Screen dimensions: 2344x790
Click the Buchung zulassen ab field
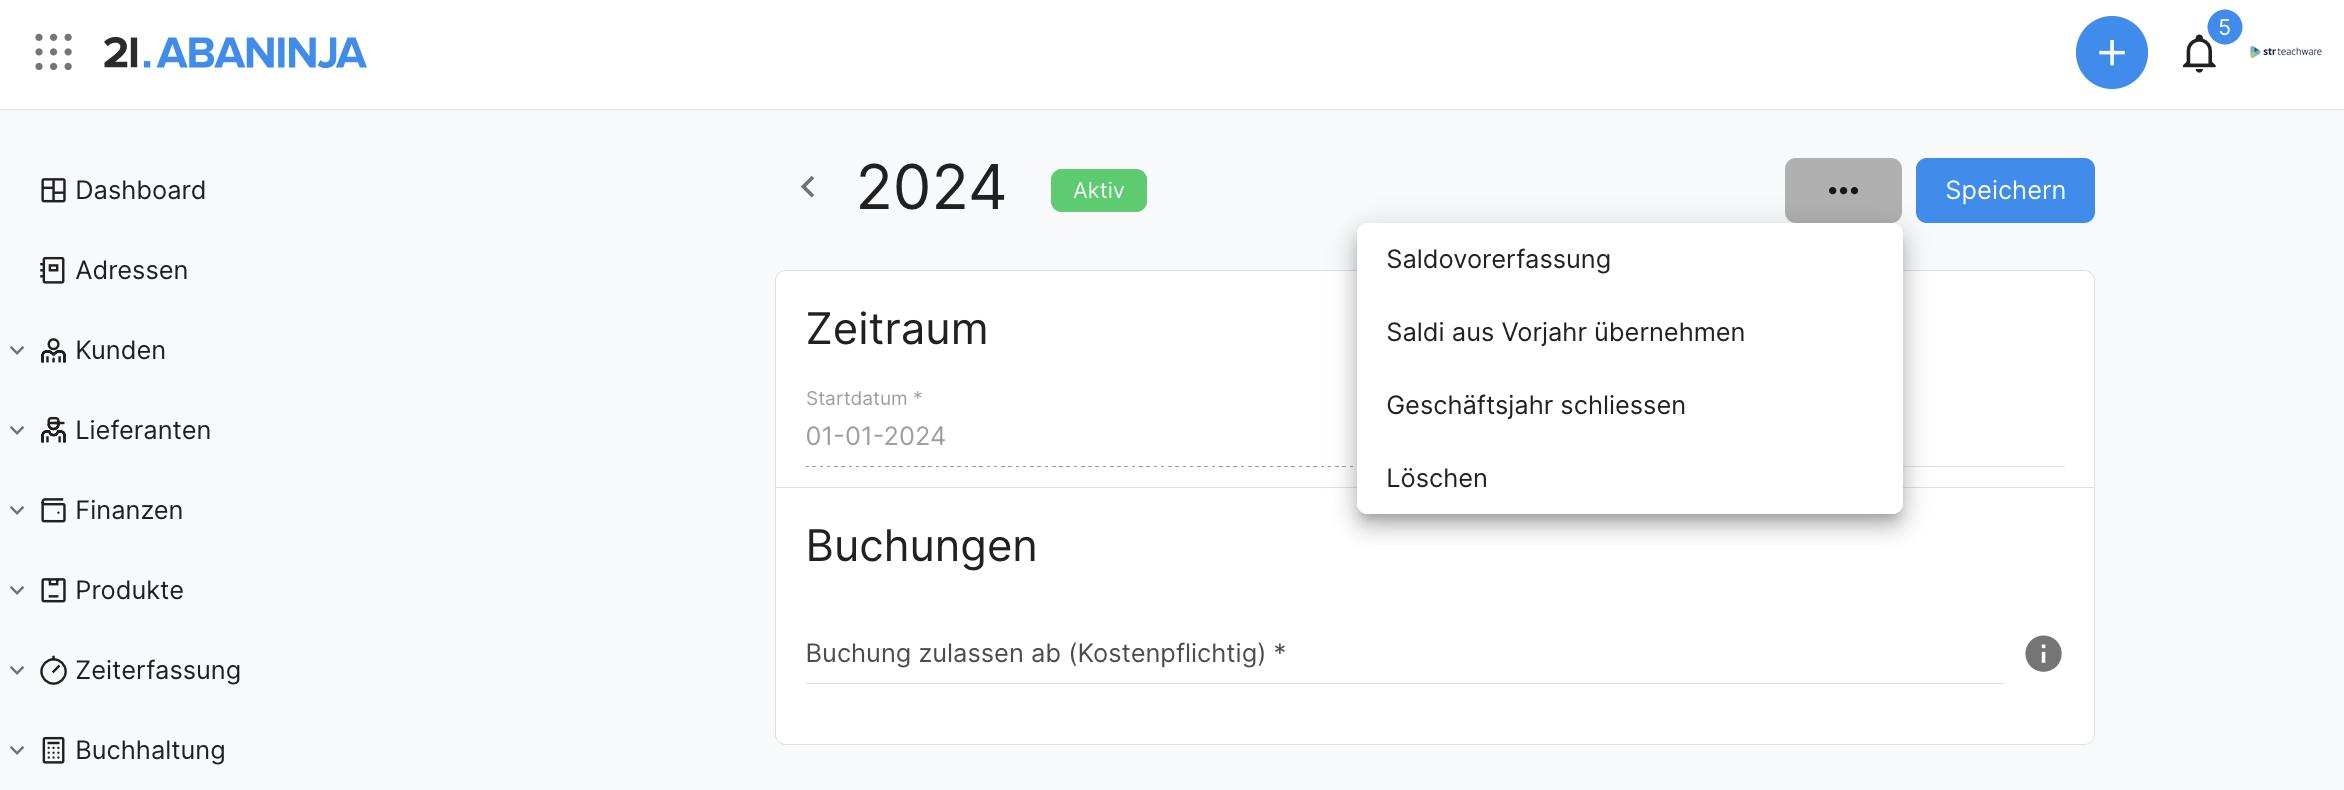1400,654
